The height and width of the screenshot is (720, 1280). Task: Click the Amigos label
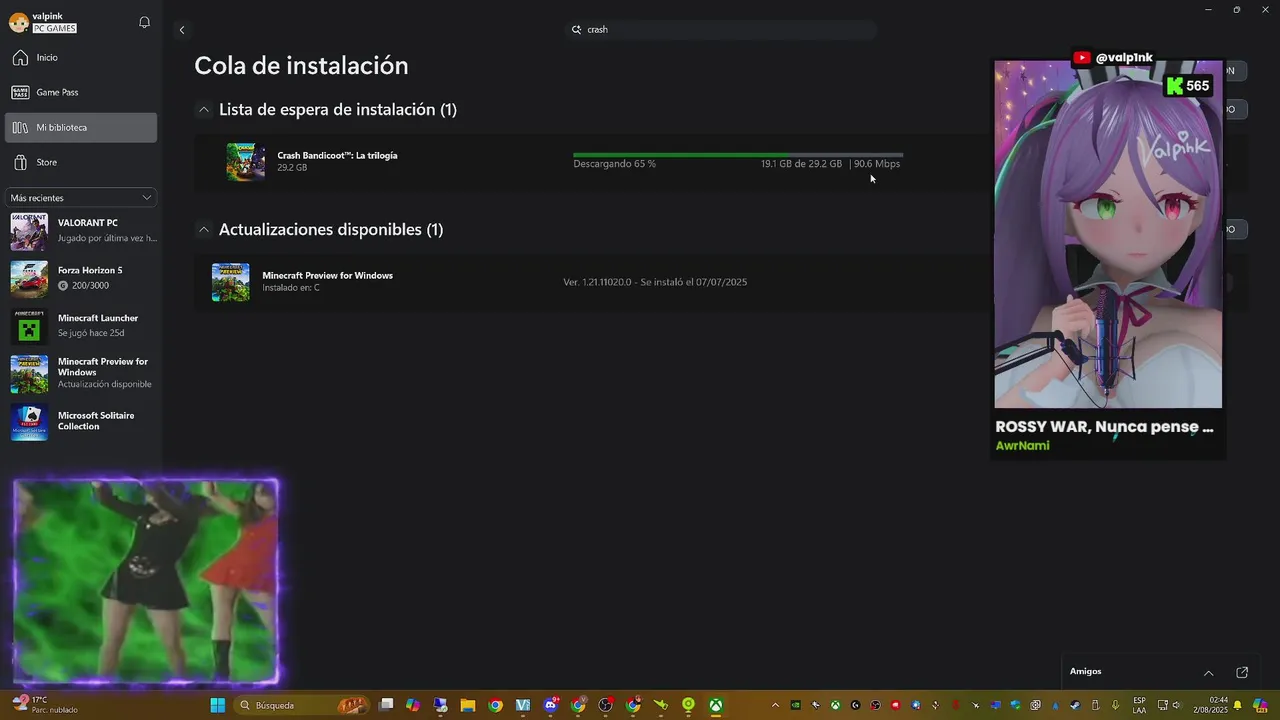[1085, 672]
